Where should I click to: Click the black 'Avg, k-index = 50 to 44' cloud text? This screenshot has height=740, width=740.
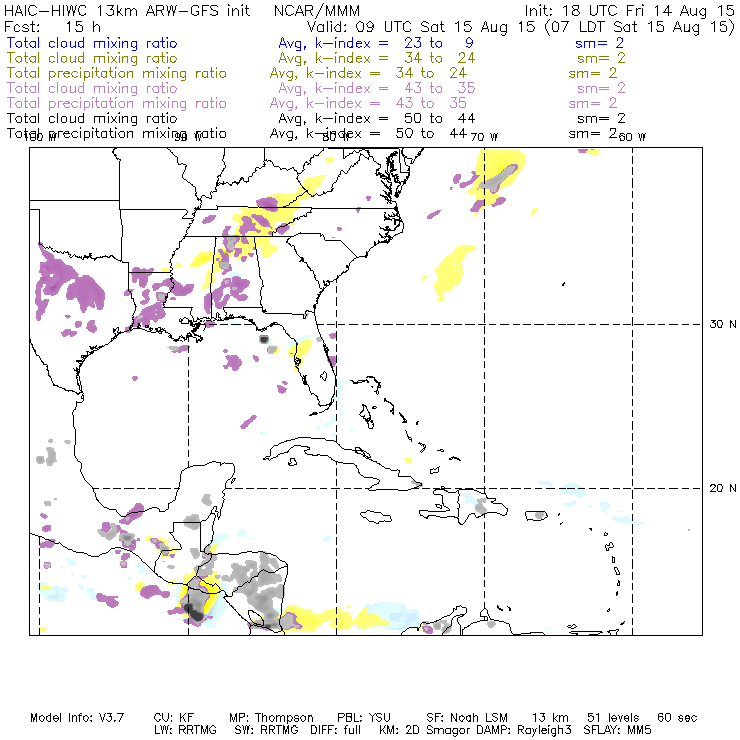click(x=377, y=118)
